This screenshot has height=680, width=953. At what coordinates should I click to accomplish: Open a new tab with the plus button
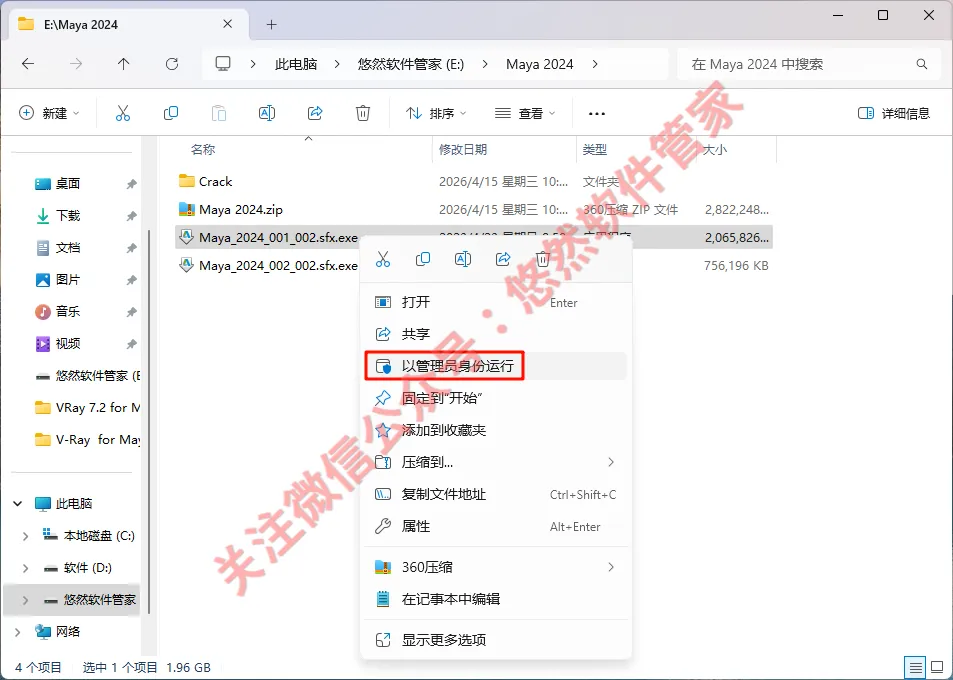click(272, 24)
